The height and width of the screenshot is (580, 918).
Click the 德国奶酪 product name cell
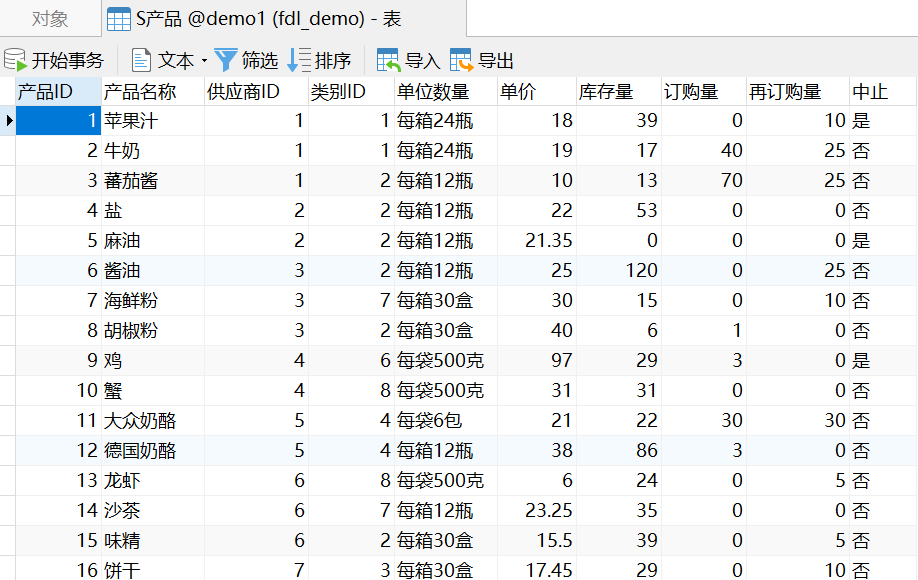tap(140, 451)
